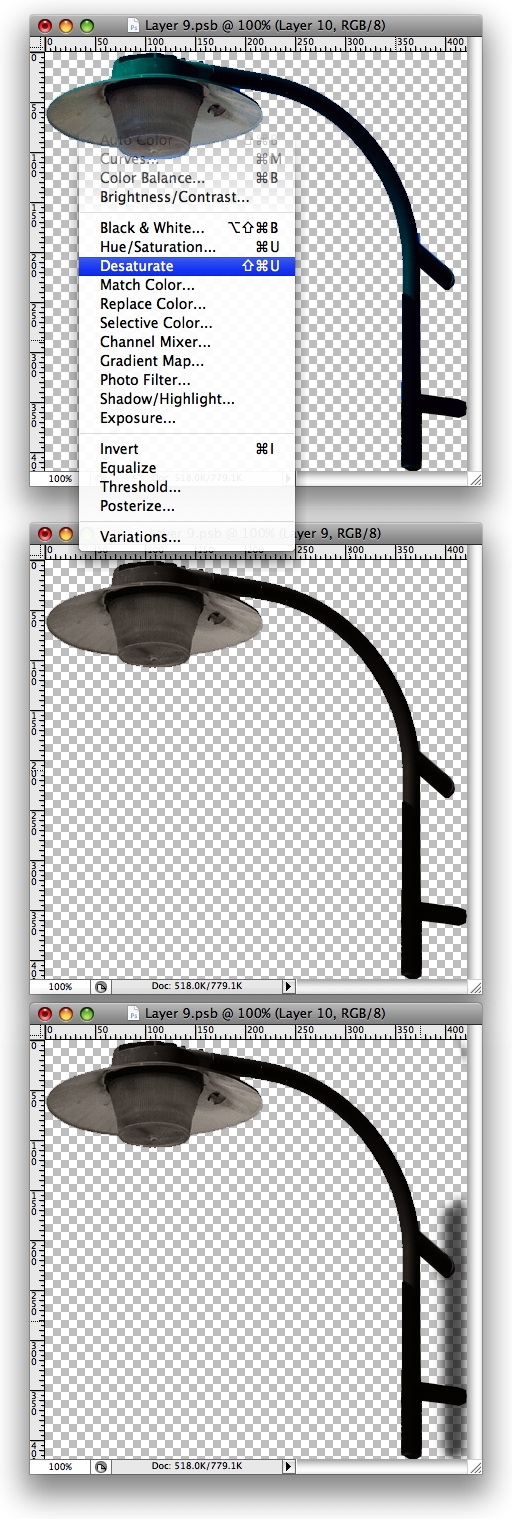Open status bar popup arrow in shadowed-lamp window
Viewport: 512px width, 1519px height.
point(289,1466)
